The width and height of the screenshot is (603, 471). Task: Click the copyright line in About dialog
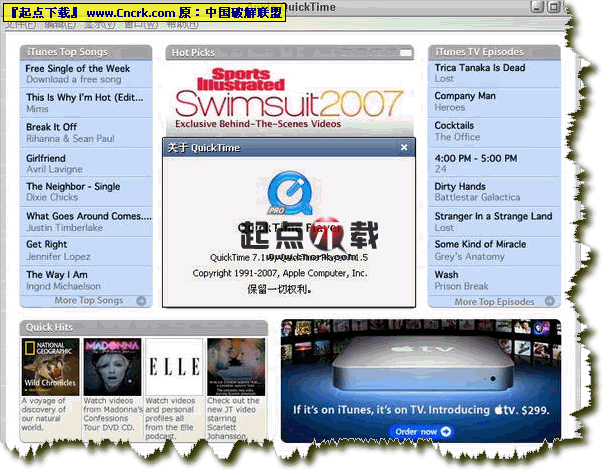(x=280, y=273)
